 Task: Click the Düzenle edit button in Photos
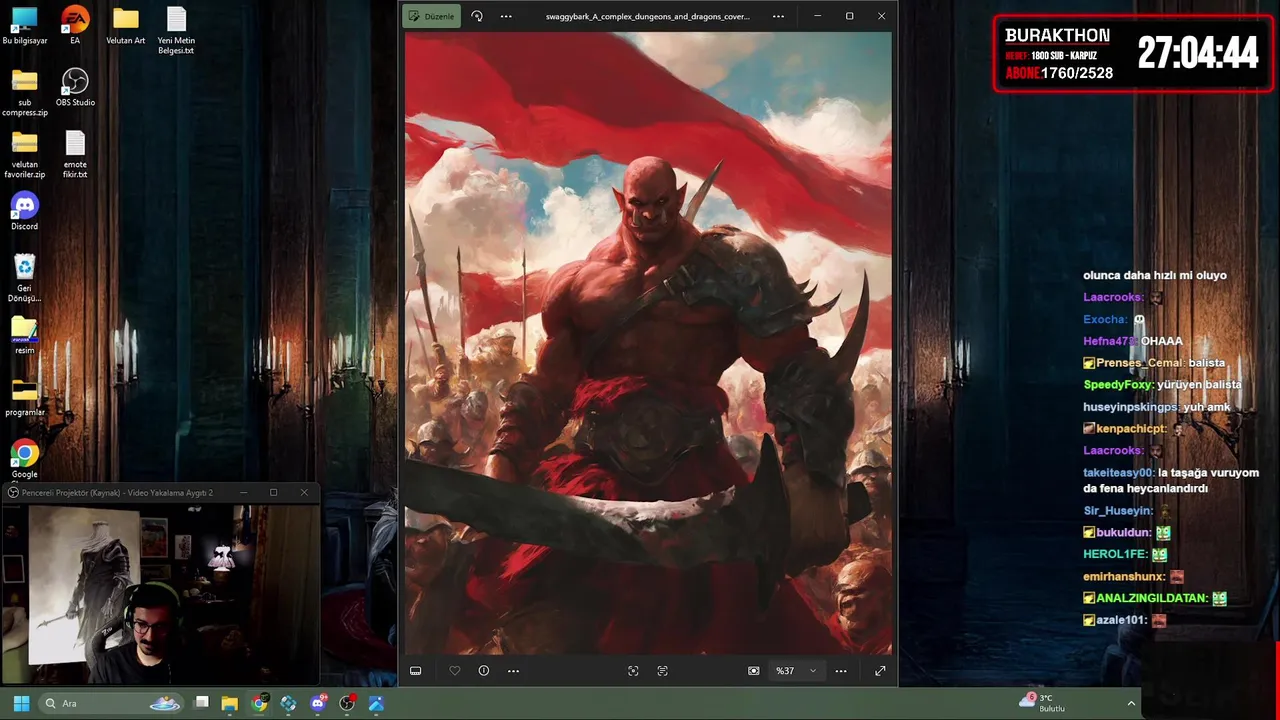(x=432, y=16)
